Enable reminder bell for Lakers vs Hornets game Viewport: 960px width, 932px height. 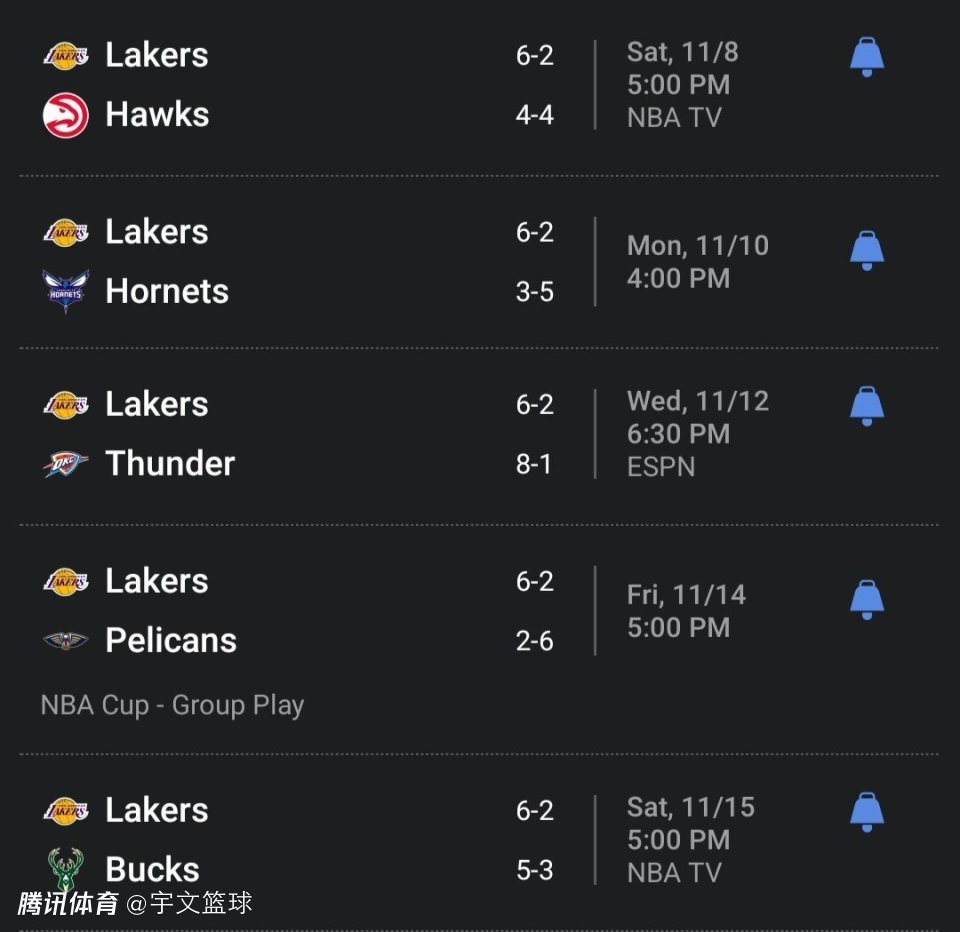coord(867,250)
